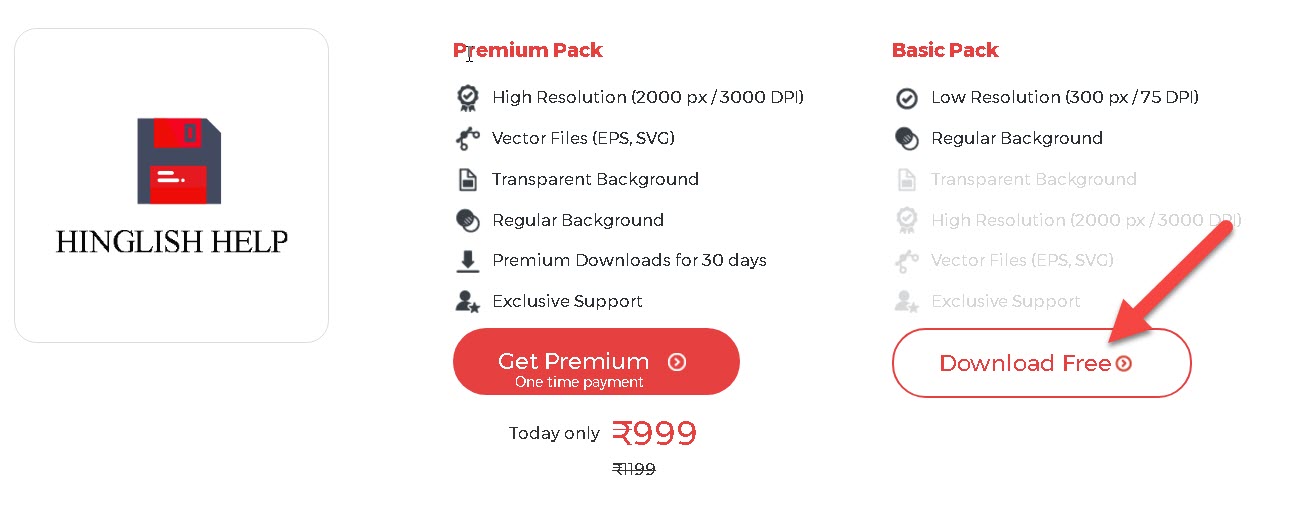This screenshot has width=1299, height=528.
Task: Click the High Resolution badge icon in Premium Pack
Action: (x=467, y=97)
